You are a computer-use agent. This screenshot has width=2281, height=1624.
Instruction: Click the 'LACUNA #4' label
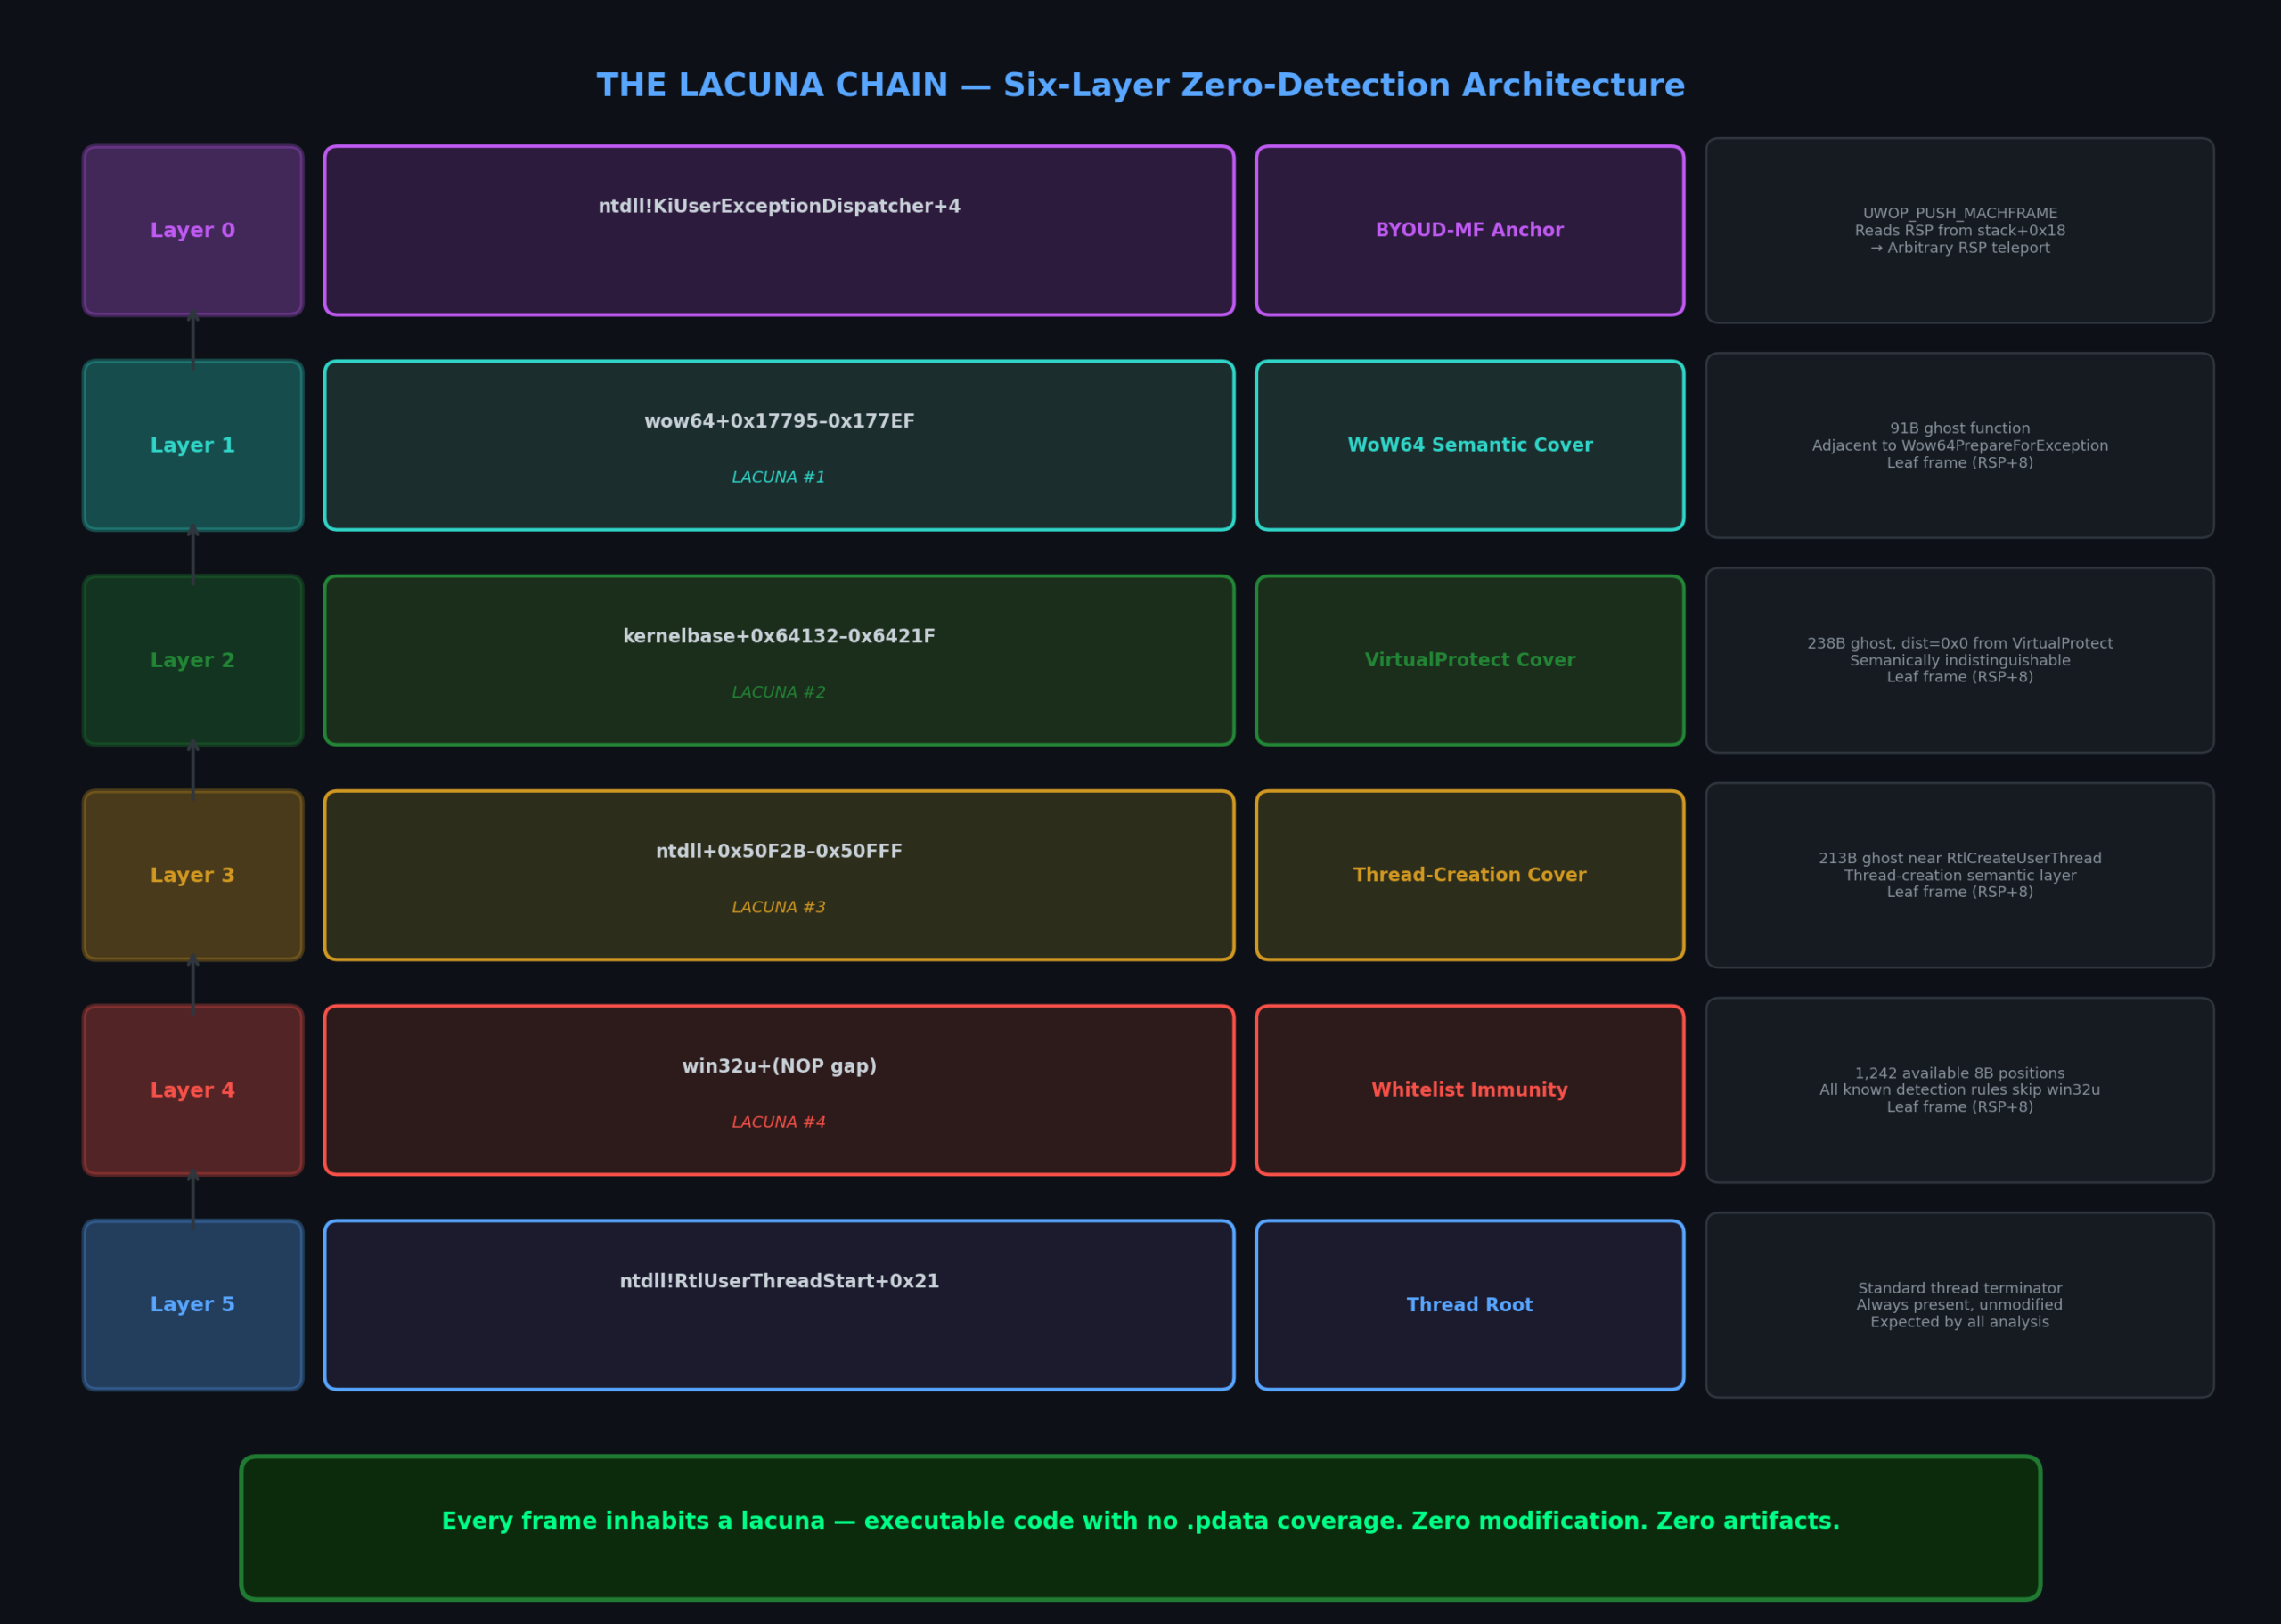point(779,1123)
